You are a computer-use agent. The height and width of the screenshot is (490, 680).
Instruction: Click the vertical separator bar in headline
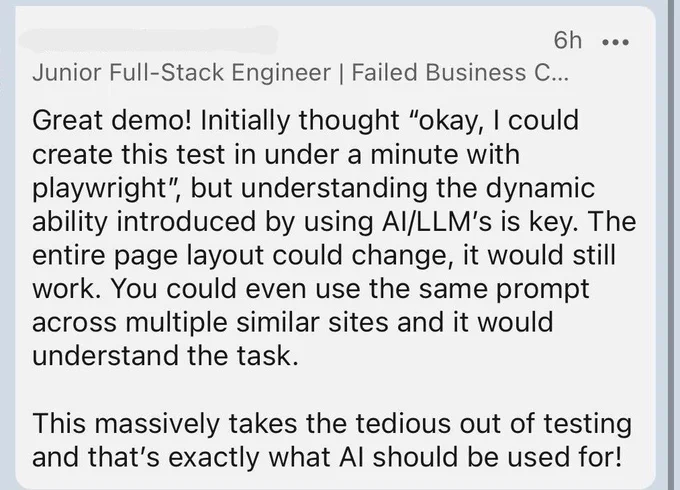[x=341, y=72]
